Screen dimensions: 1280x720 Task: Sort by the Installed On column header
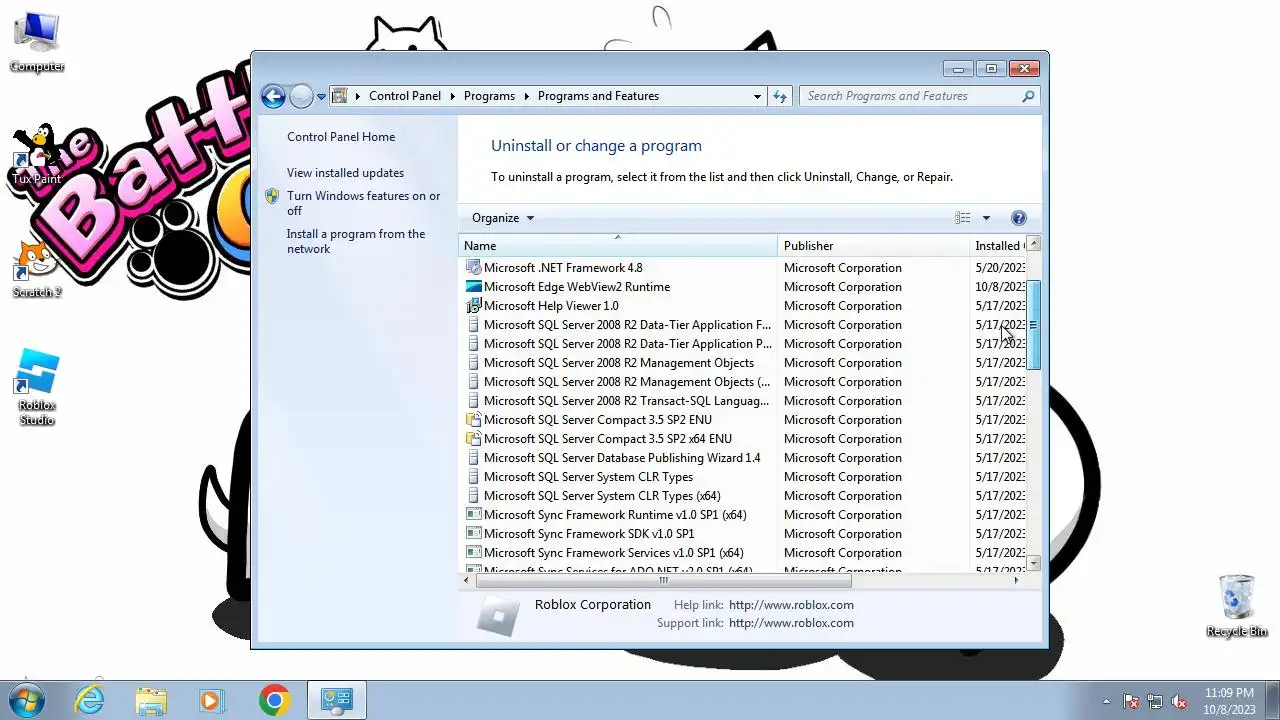click(x=998, y=246)
